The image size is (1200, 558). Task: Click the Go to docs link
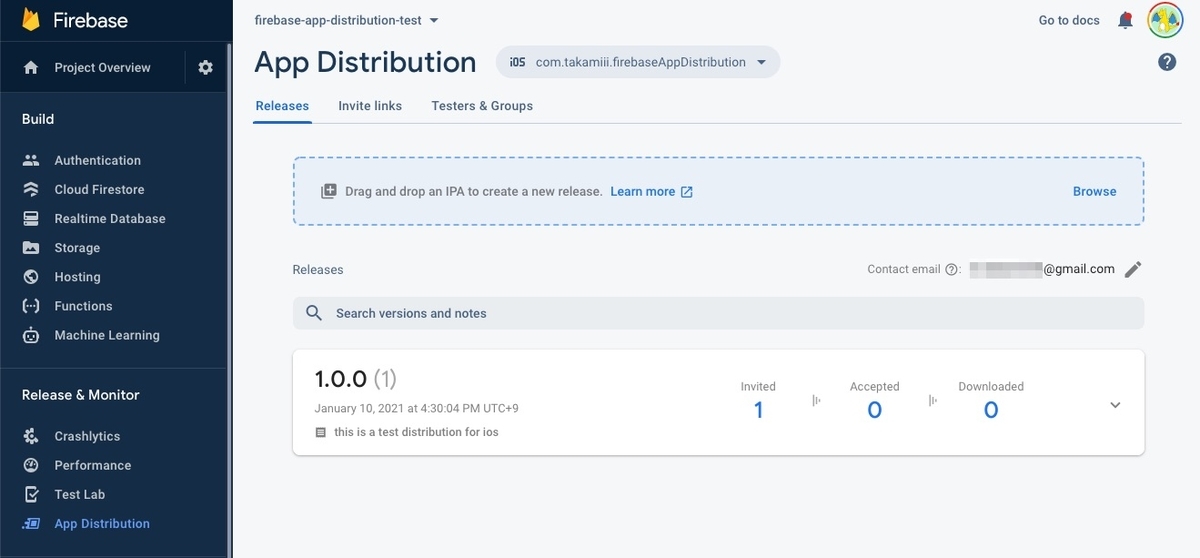[x=1069, y=20]
